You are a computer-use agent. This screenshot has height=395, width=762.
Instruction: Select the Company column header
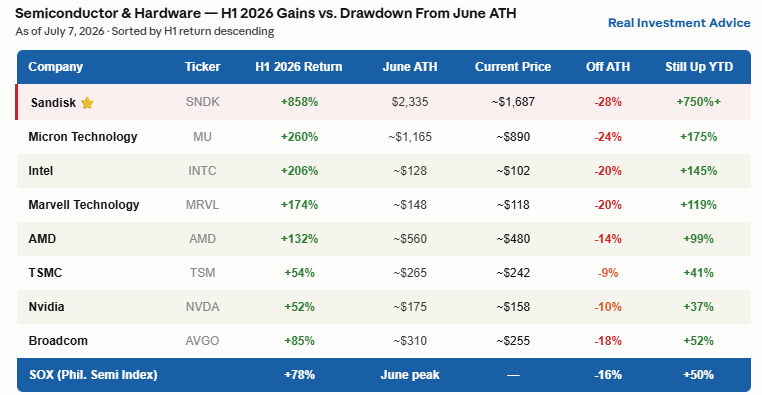[x=55, y=67]
